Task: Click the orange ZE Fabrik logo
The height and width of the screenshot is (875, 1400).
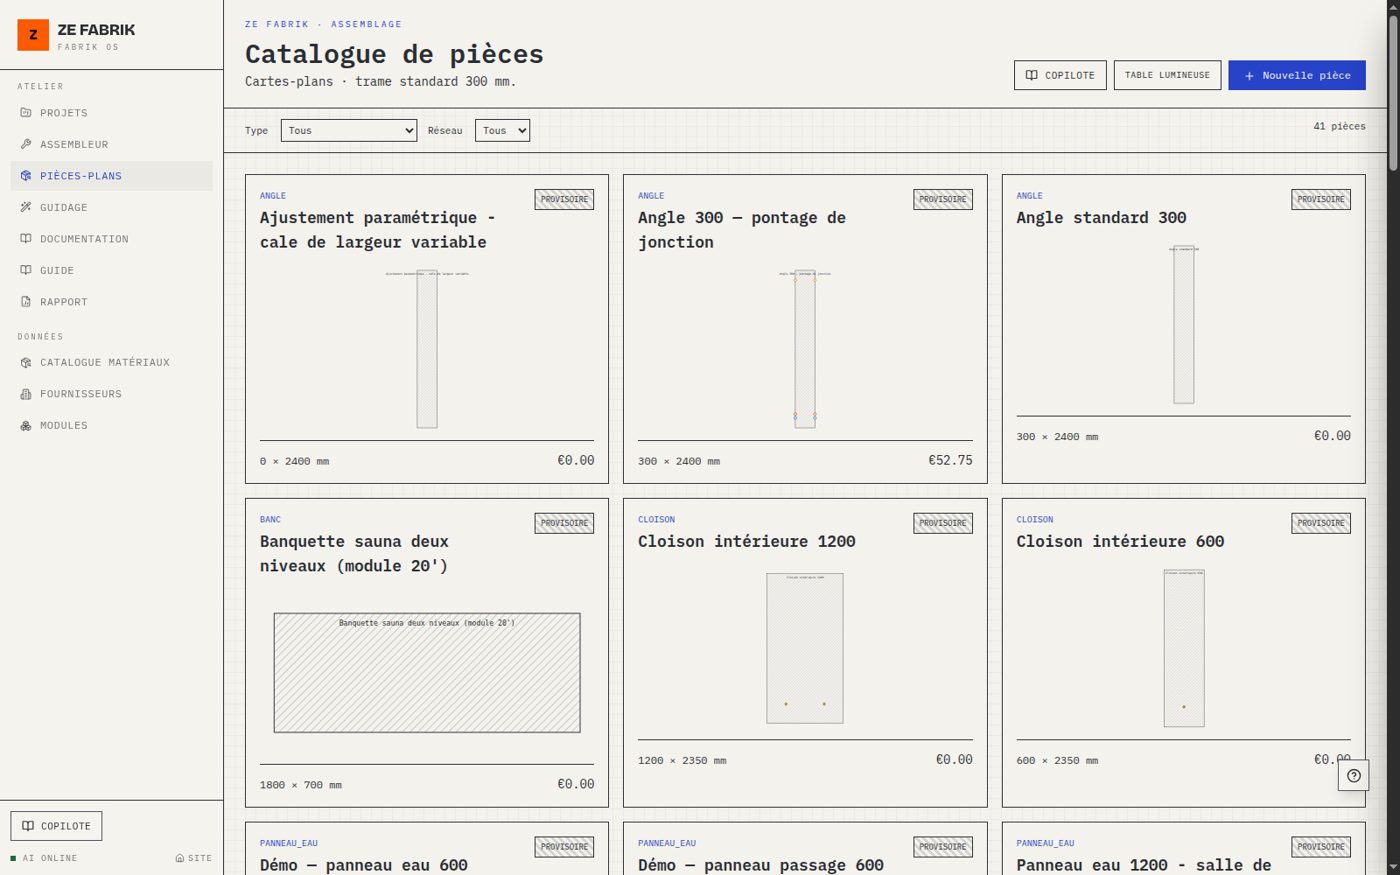Action: [33, 35]
